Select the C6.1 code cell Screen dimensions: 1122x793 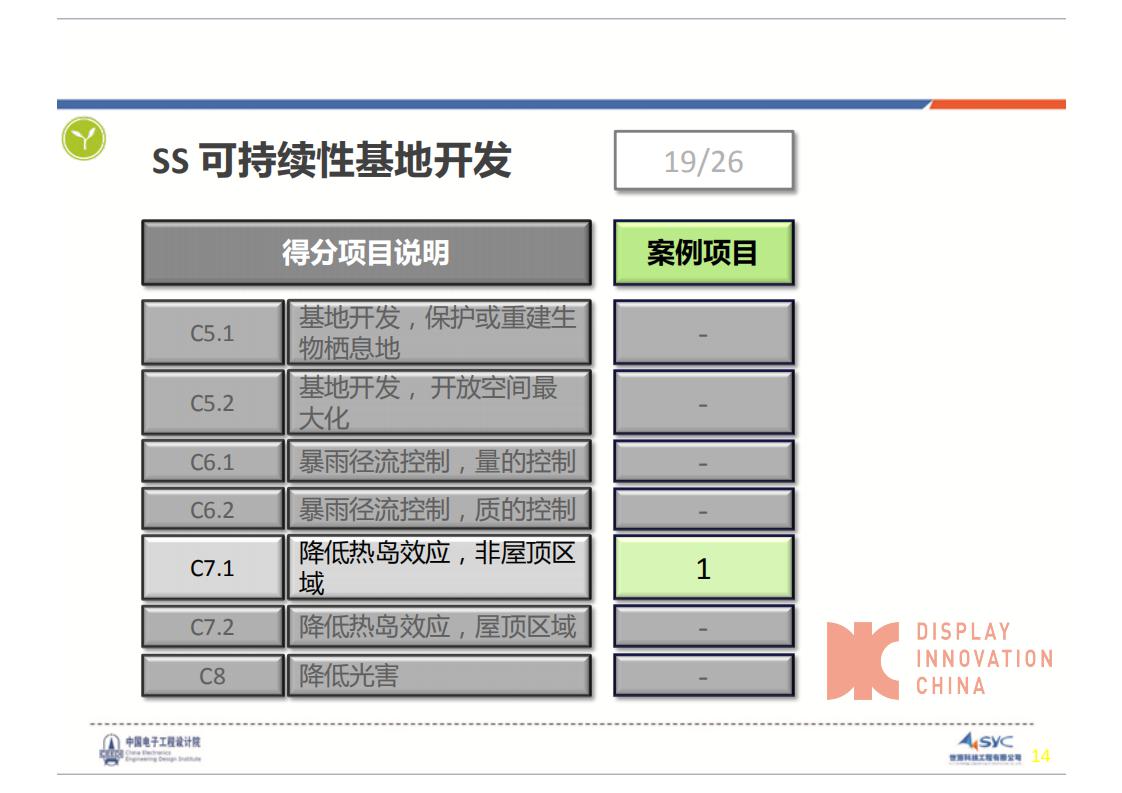[x=213, y=462]
